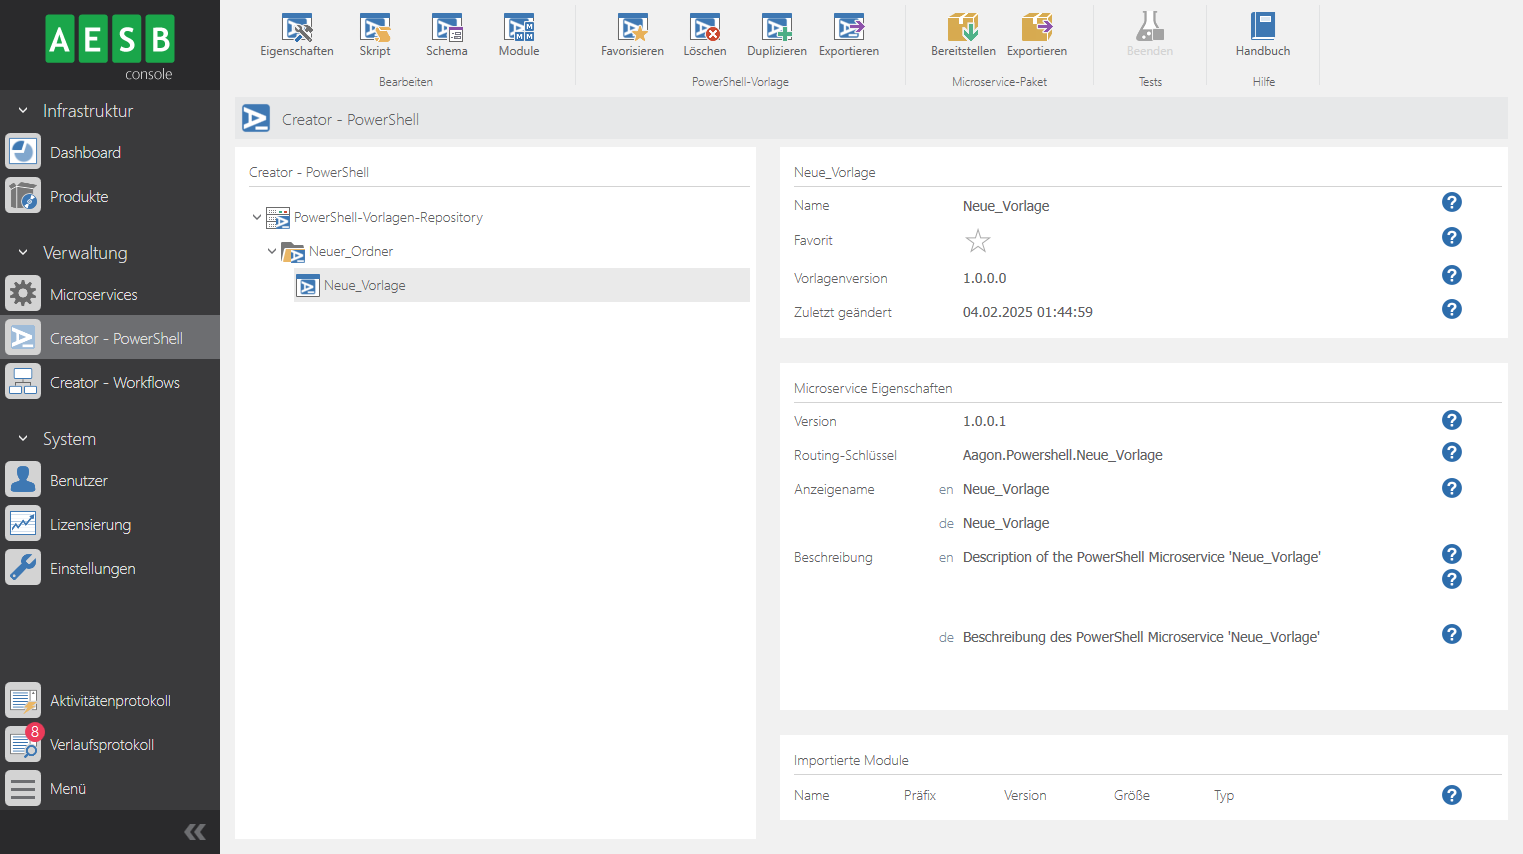Open the Handbuch help icon
1523x854 pixels.
click(1262, 32)
